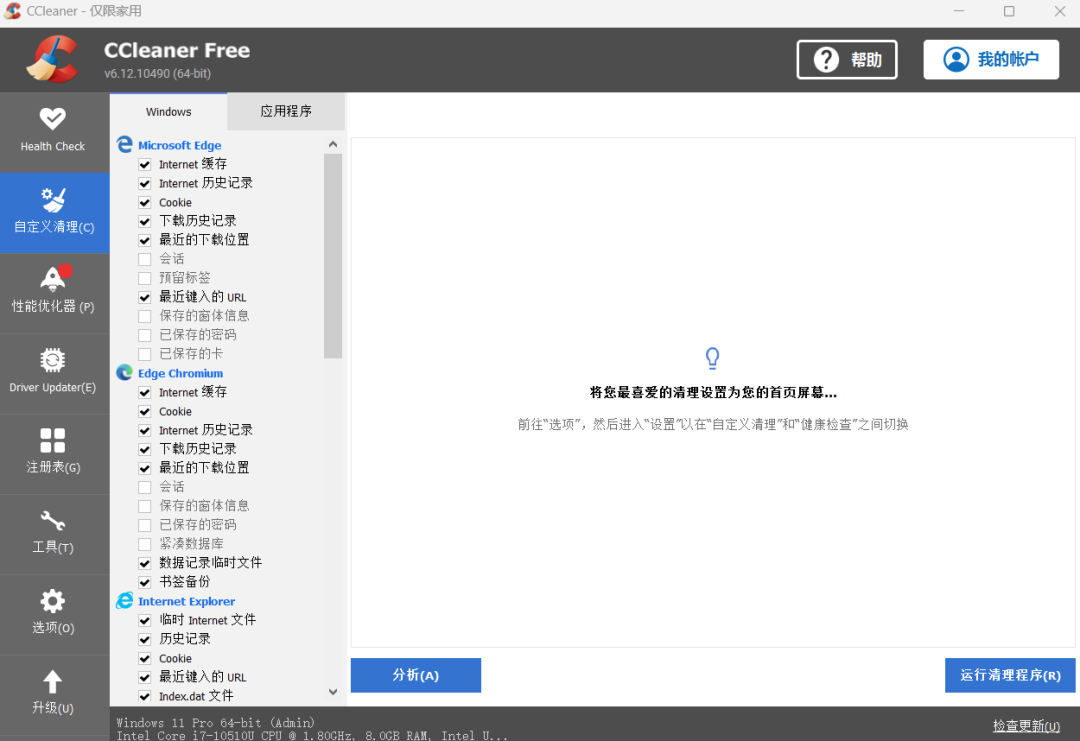Maximize the CCleaner window
The width and height of the screenshot is (1080, 741).
pyautogui.click(x=1009, y=11)
